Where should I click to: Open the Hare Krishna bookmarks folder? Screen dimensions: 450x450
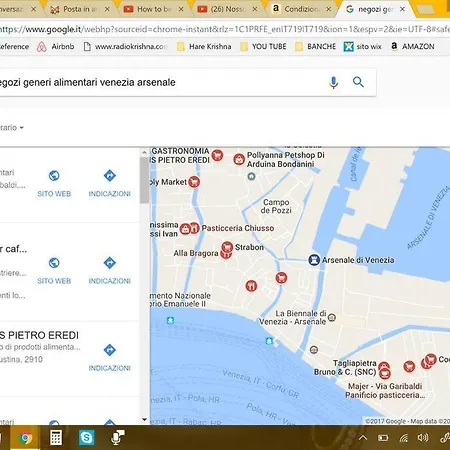204,46
